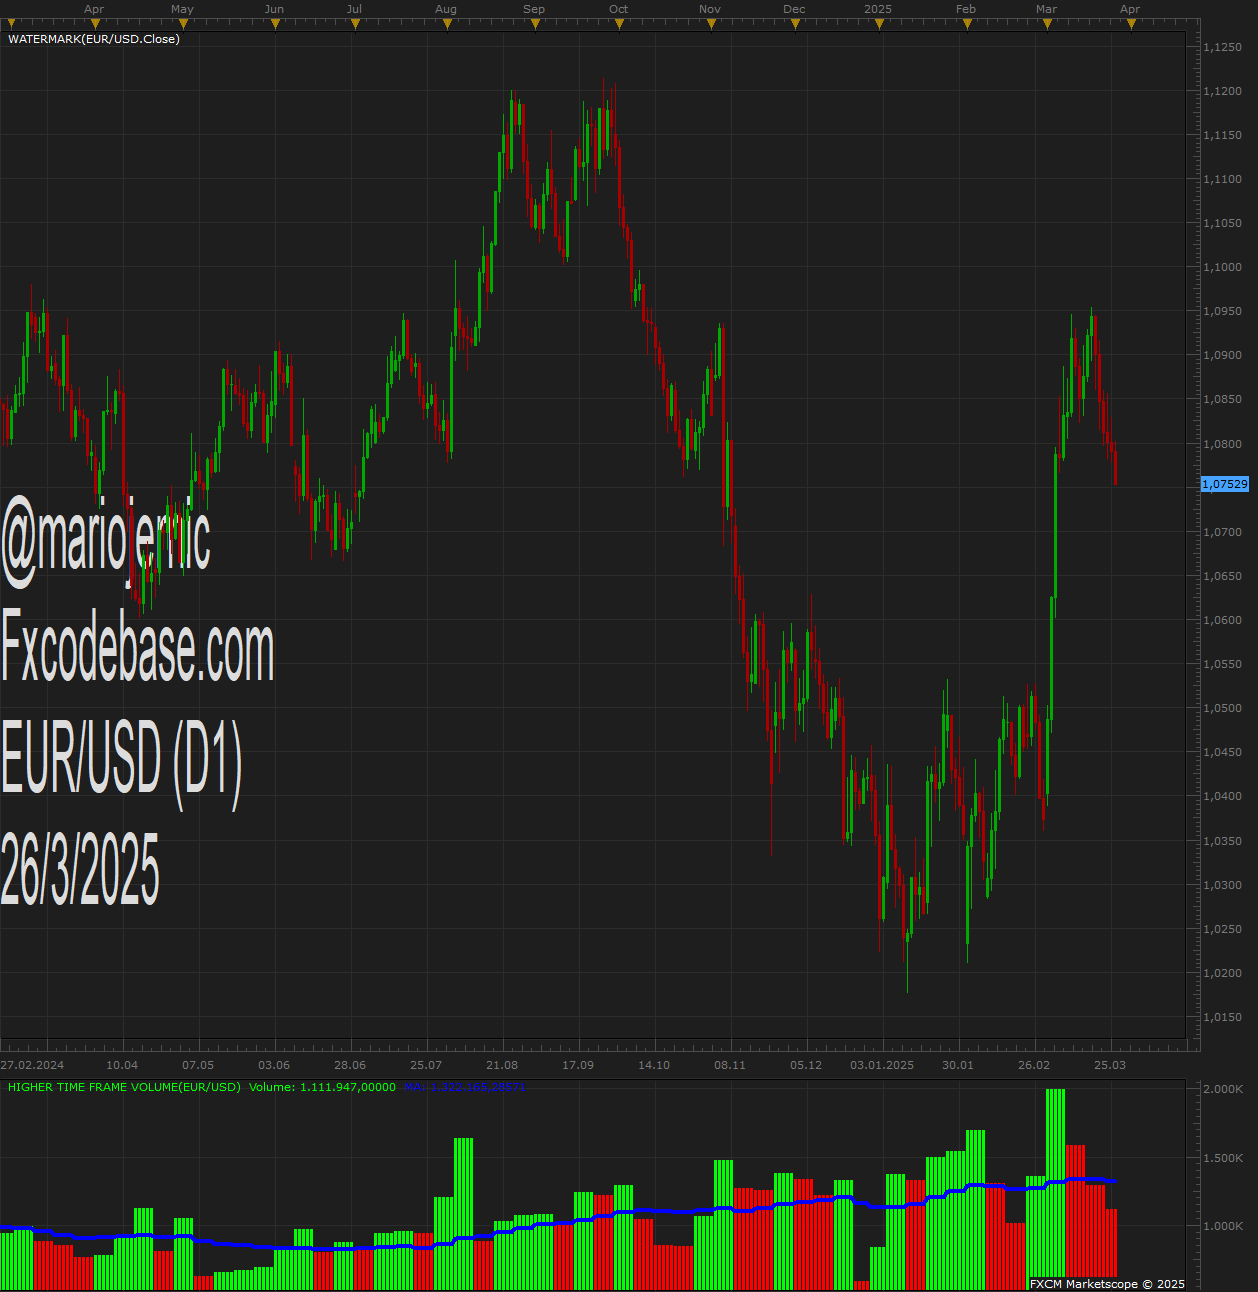Click the 21.08 date axis label
Screen dimensions: 1258x1292
tap(502, 1065)
